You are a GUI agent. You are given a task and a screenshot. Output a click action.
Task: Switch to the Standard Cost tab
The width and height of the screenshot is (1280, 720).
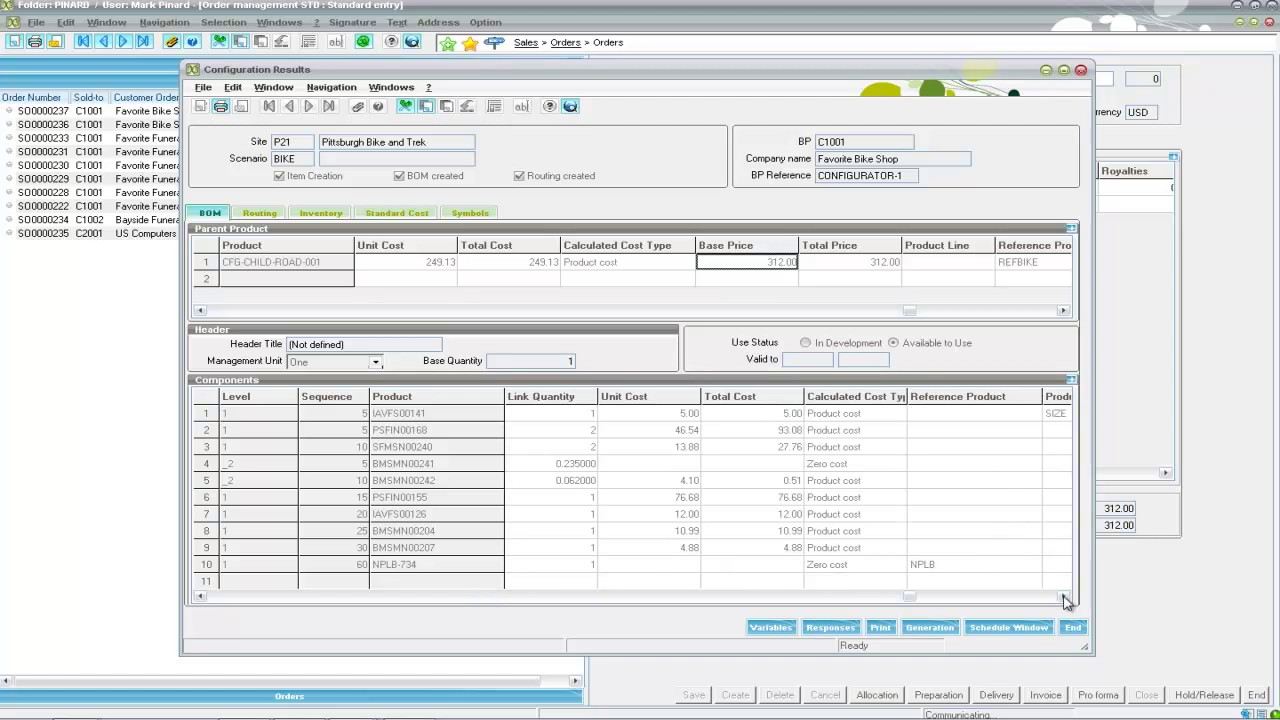point(397,213)
